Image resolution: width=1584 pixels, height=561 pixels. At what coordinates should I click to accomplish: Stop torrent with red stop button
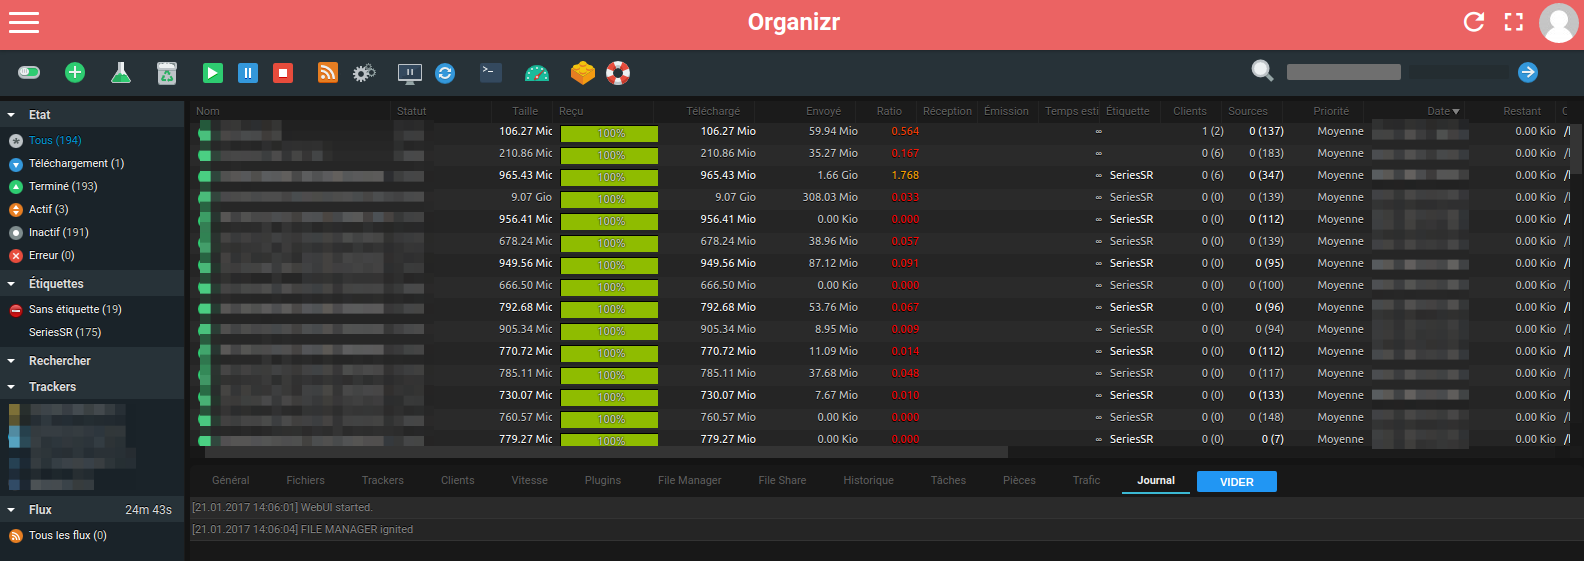coord(283,72)
